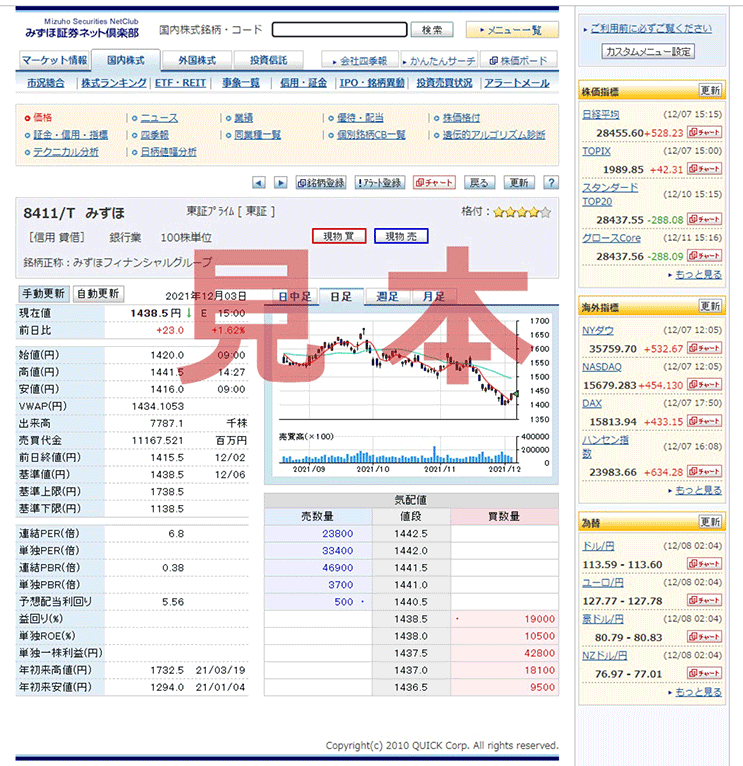
Task: Enable 自動更新 mode
Action: click(98, 294)
